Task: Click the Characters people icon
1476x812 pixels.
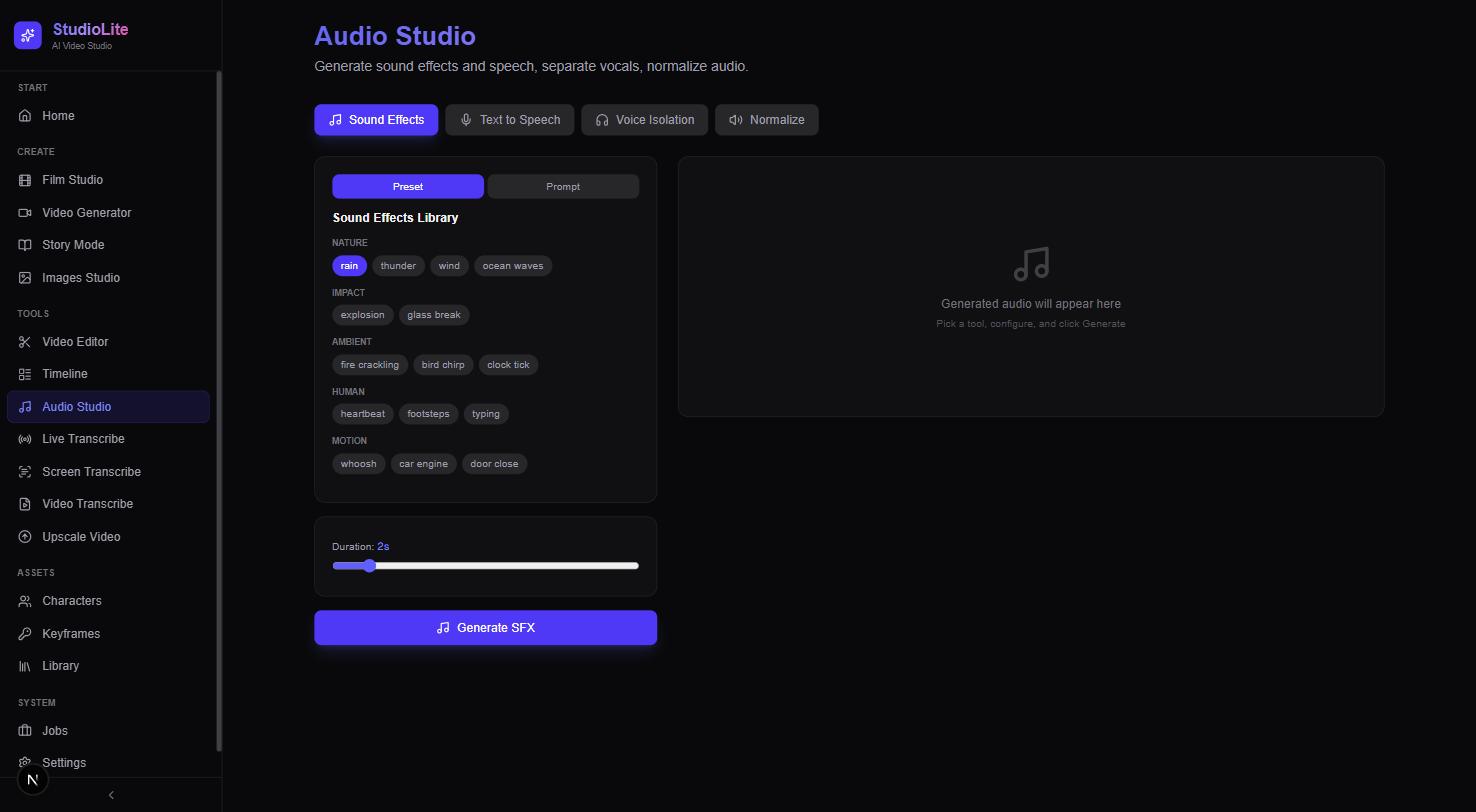Action: point(25,601)
